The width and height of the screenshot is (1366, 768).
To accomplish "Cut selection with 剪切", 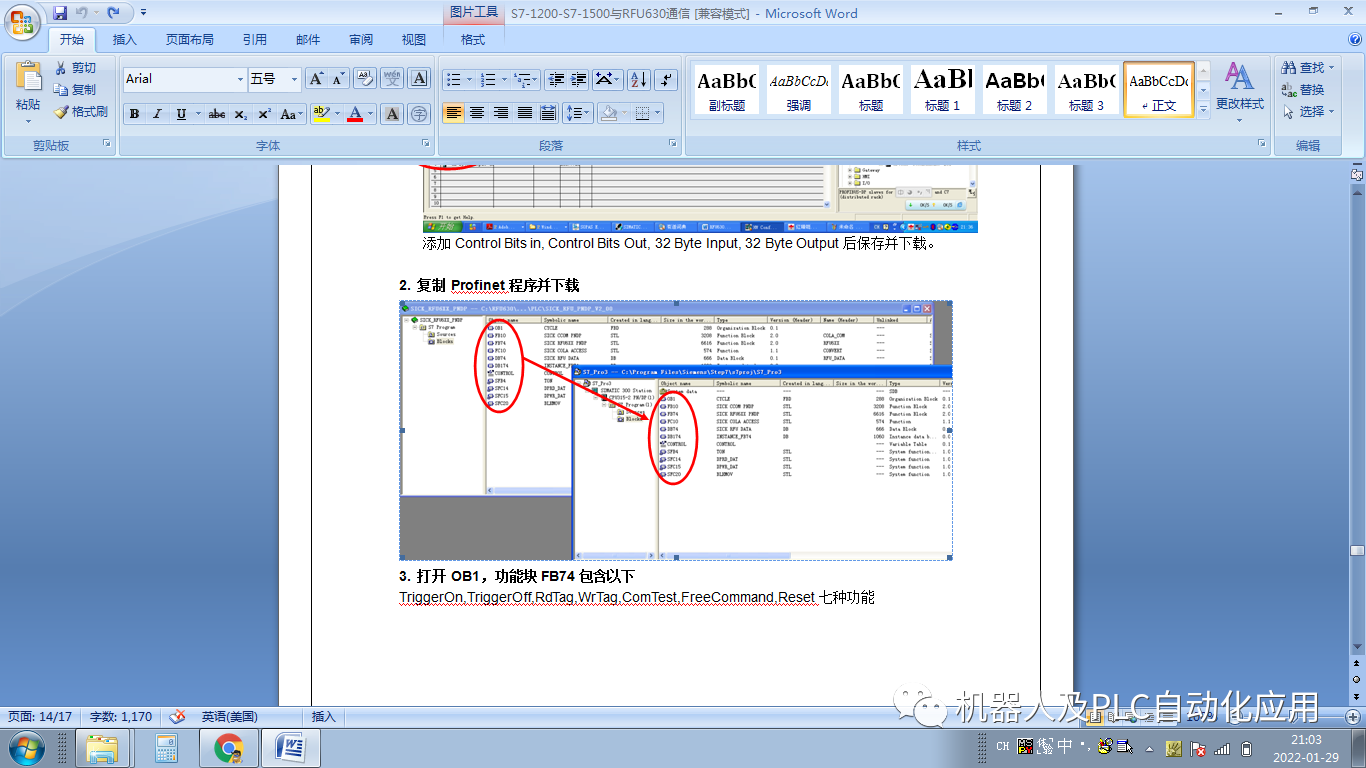I will [76, 68].
